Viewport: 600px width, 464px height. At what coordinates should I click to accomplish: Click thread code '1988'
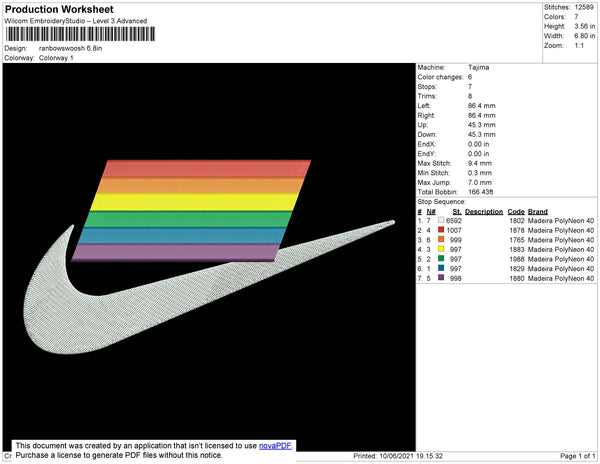pyautogui.click(x=517, y=259)
